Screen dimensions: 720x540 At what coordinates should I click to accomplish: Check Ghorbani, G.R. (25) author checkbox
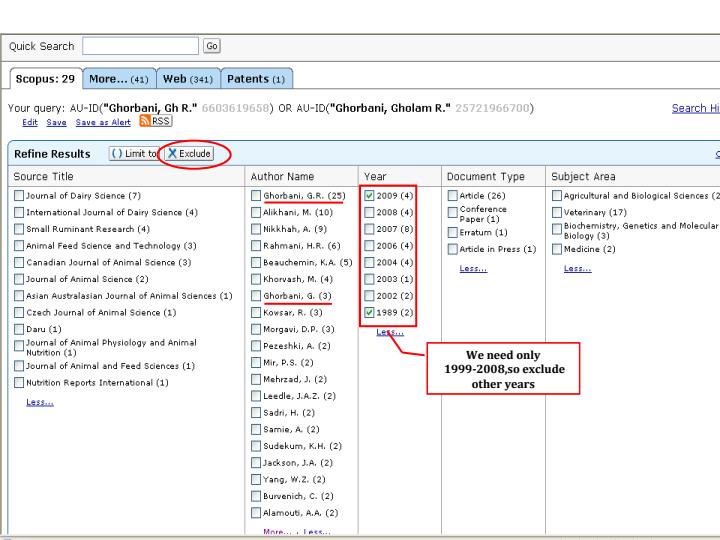pos(256,196)
